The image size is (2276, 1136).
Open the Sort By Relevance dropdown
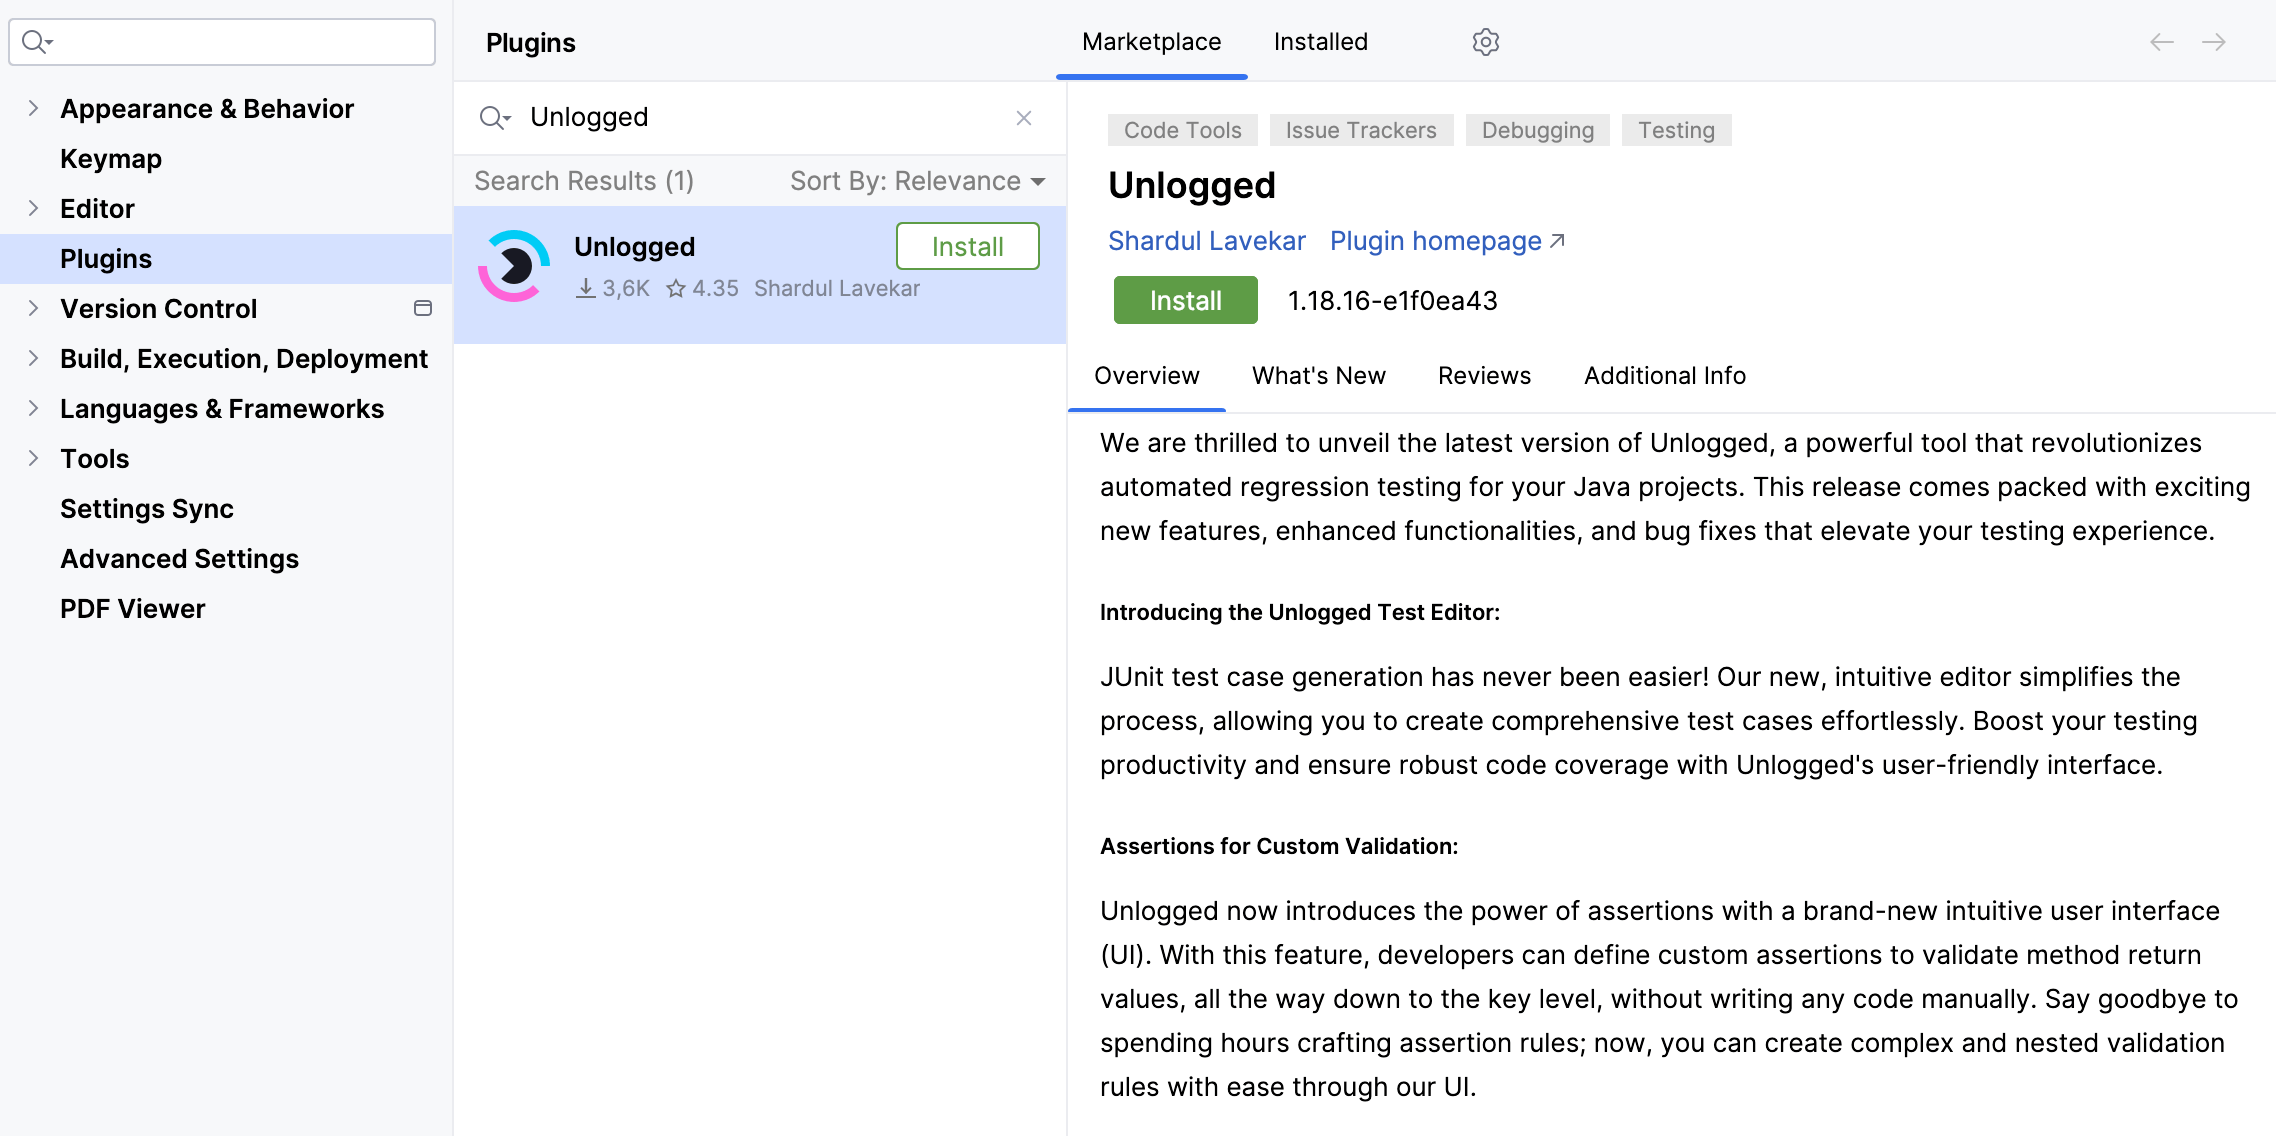tap(917, 181)
